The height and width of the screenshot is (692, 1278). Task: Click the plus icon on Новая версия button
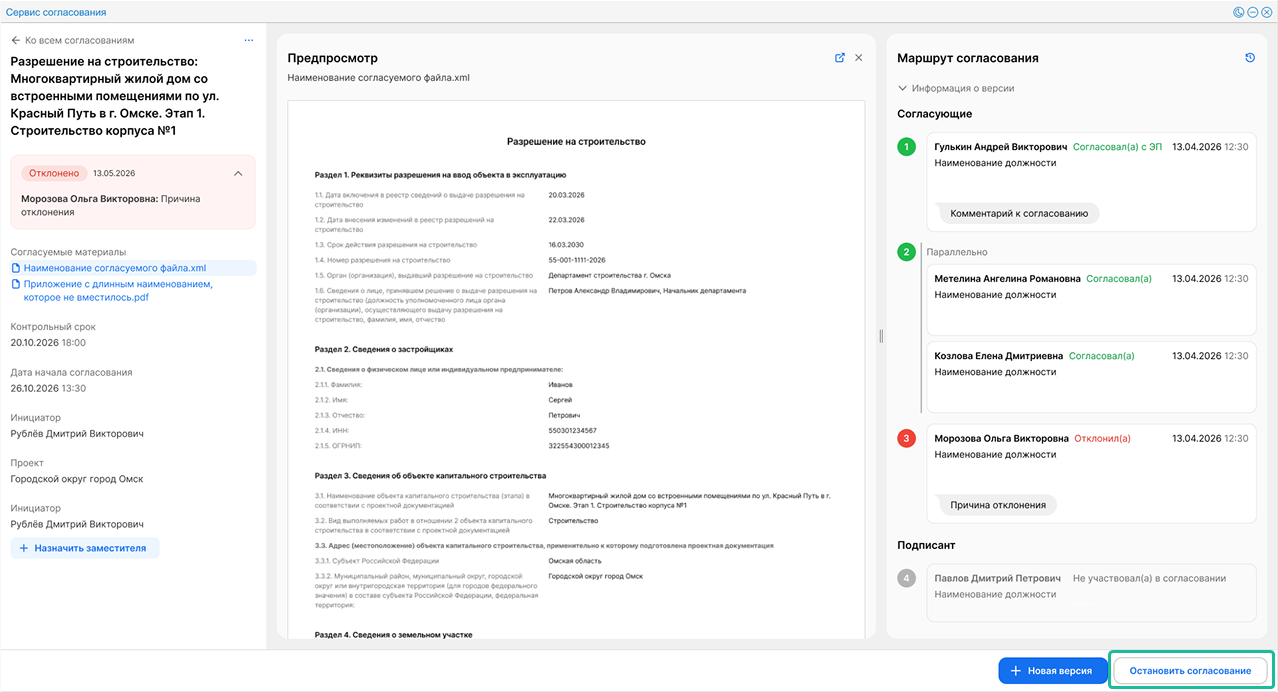click(x=1016, y=670)
